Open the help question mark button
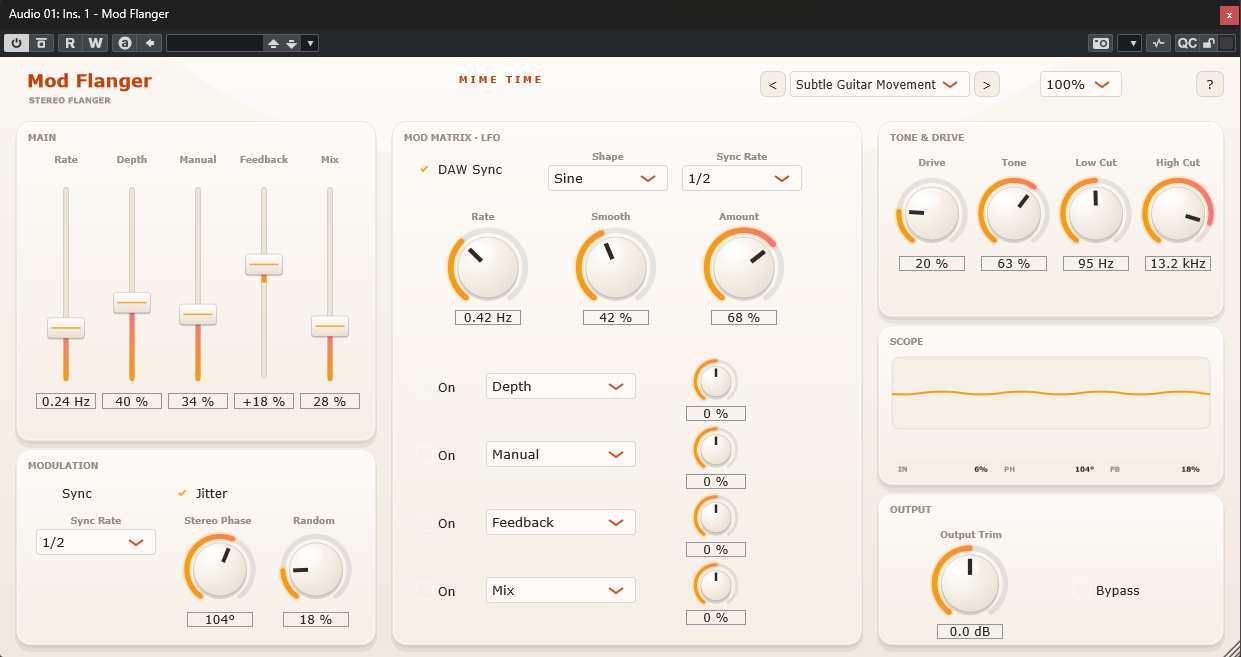The height and width of the screenshot is (657, 1241). click(x=1210, y=84)
